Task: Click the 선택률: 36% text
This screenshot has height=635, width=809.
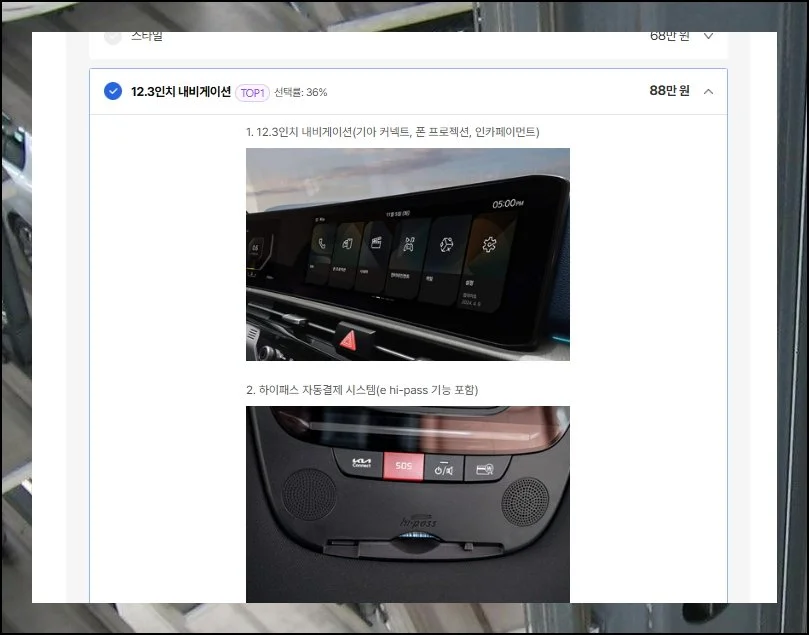Action: pyautogui.click(x=301, y=93)
